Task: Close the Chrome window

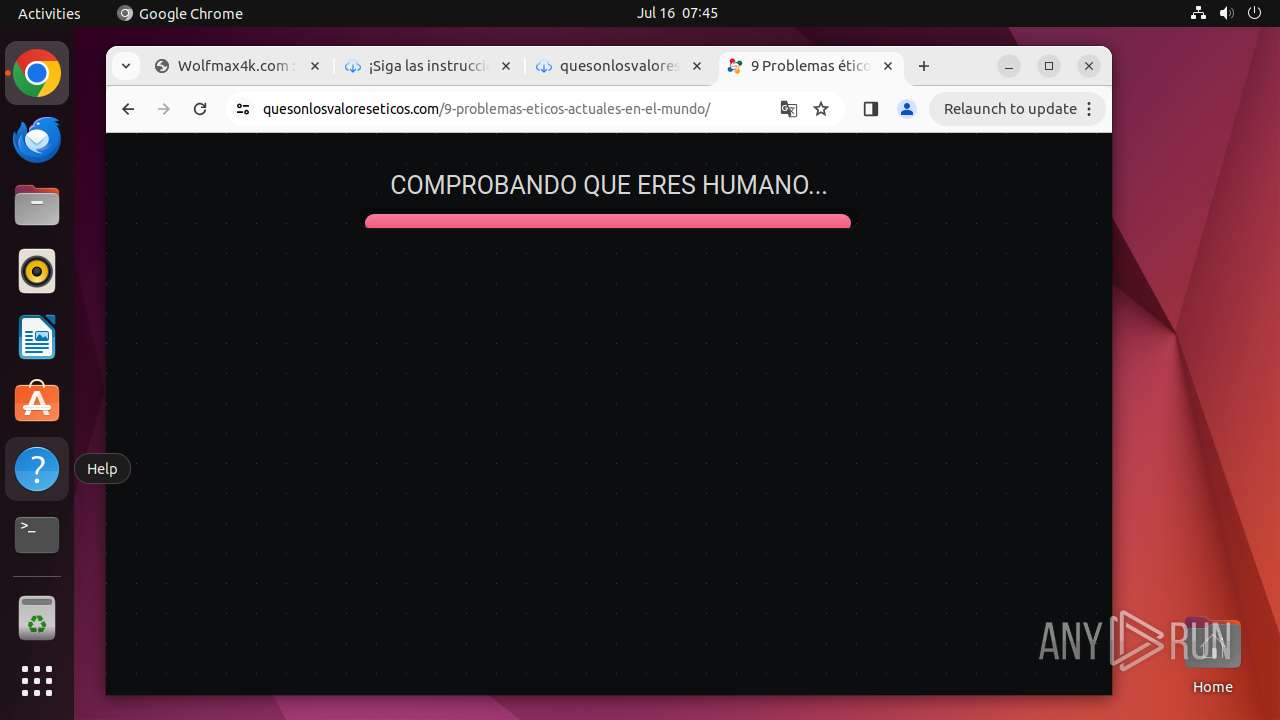Action: pos(1089,66)
